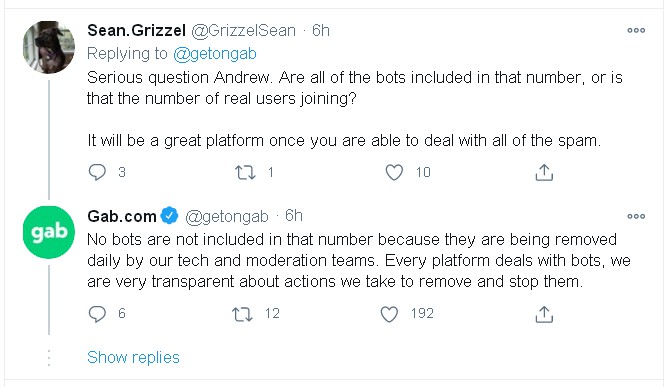
Task: Share Sean.Grizzel's tweet
Action: (x=544, y=173)
